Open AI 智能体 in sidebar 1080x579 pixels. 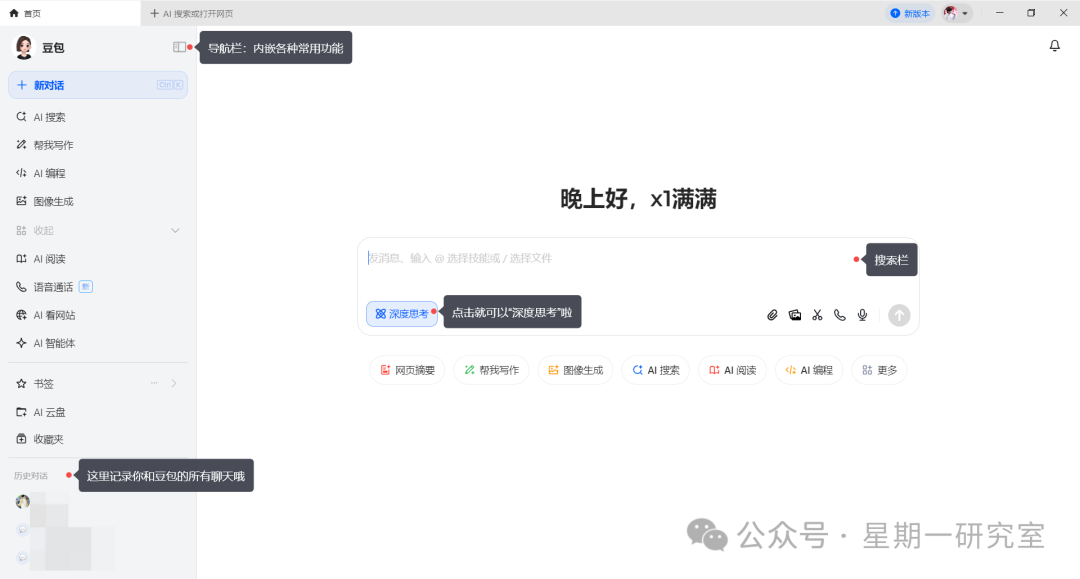98,344
